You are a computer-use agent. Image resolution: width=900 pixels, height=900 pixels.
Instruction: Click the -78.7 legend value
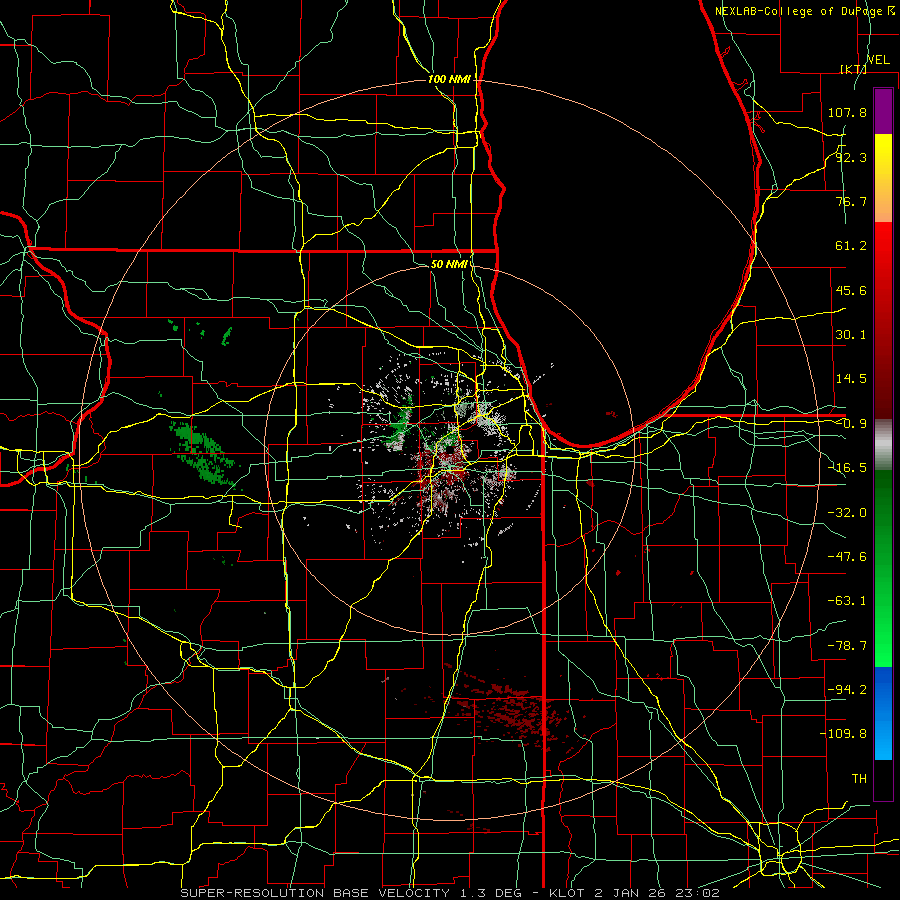[847, 646]
